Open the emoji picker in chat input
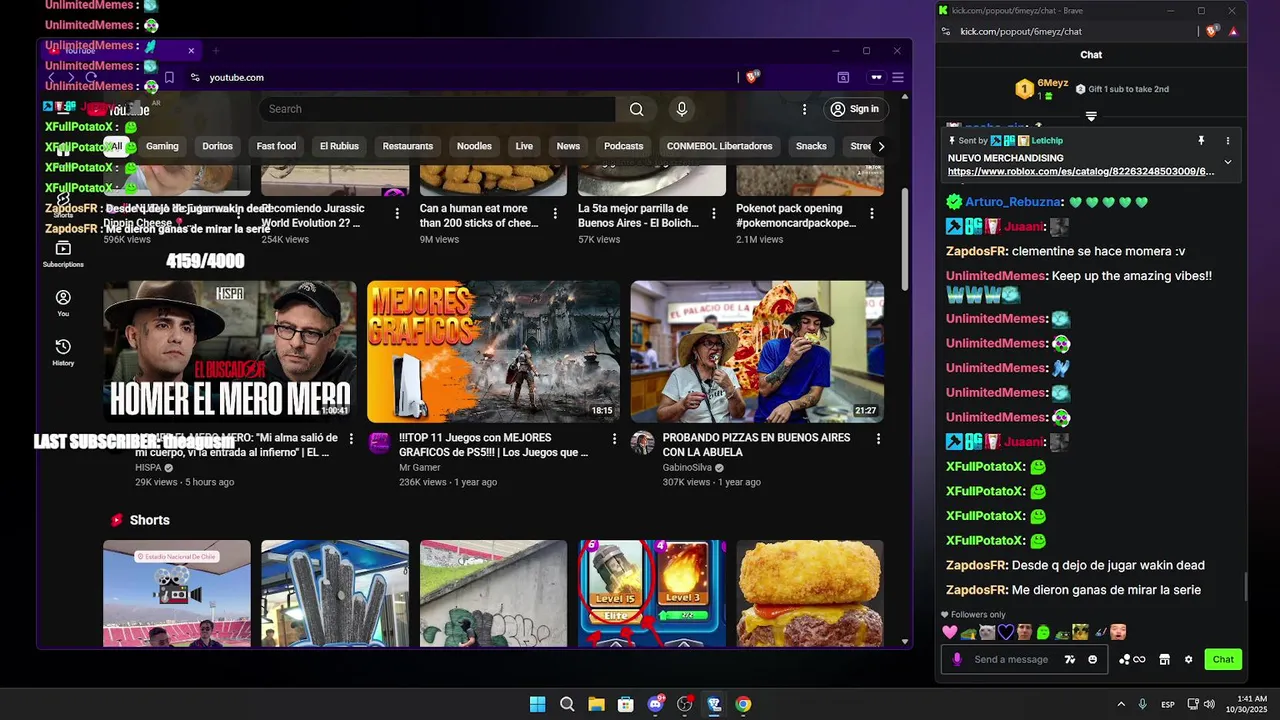This screenshot has width=1280, height=720. 1092,660
